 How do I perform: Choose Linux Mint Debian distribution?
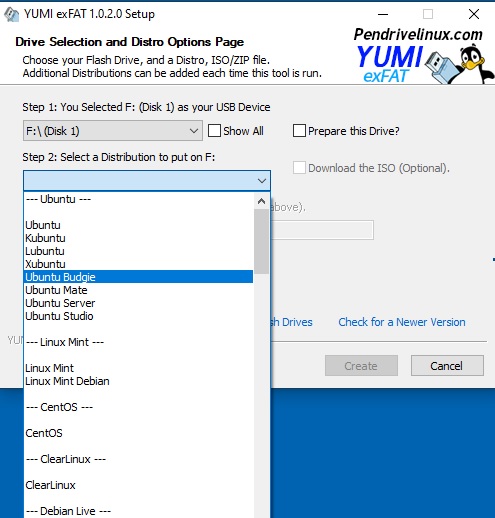(139, 381)
